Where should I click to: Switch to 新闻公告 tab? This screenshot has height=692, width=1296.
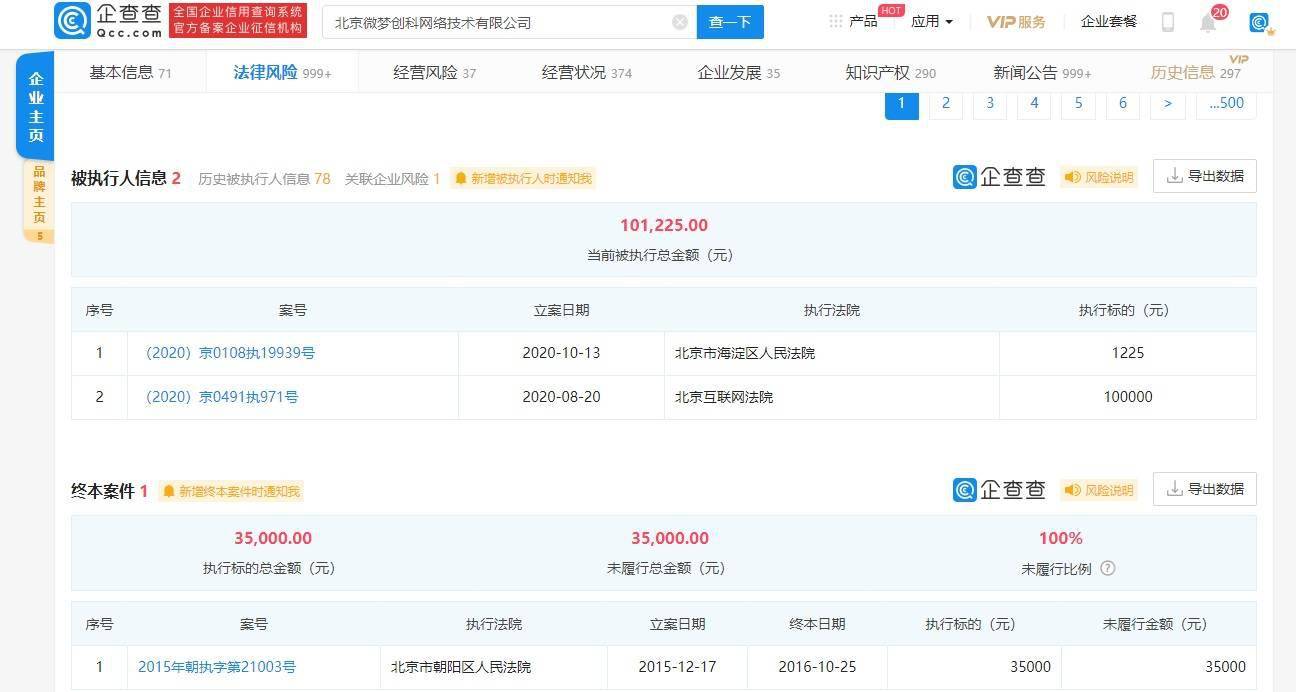click(1042, 72)
